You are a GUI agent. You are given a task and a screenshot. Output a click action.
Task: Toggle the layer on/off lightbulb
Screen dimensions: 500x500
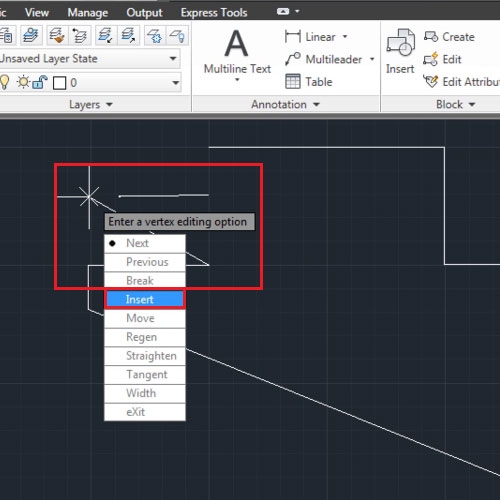(x=5, y=82)
